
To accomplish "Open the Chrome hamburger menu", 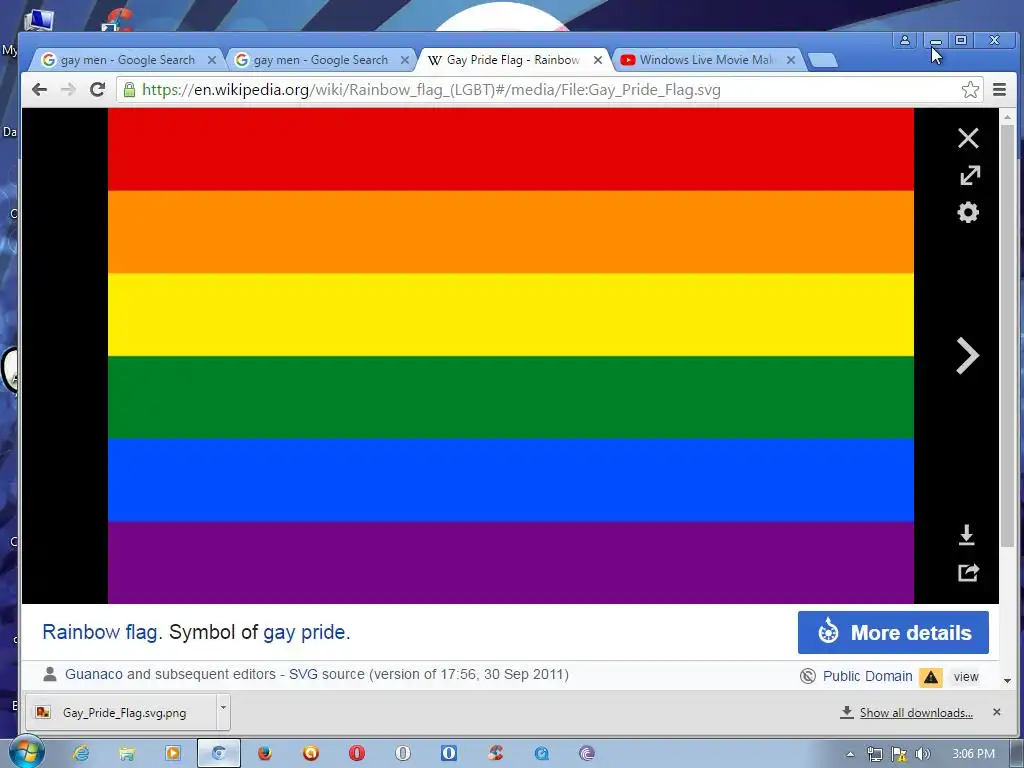I will tap(999, 89).
